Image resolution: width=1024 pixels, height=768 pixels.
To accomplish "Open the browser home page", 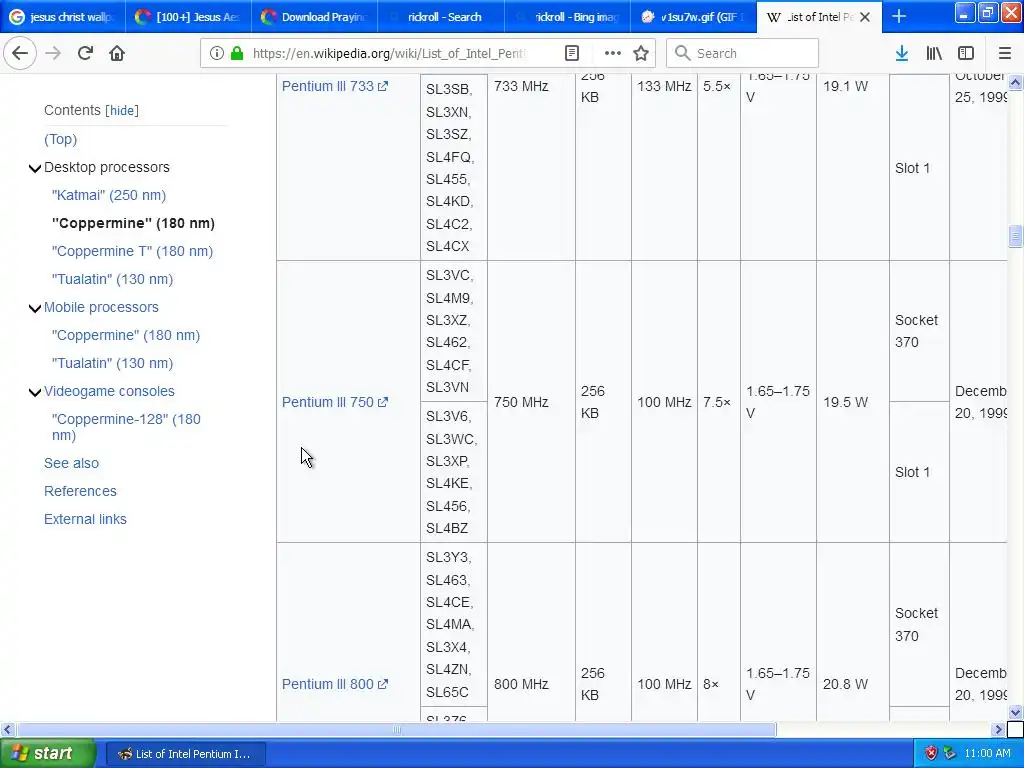I will pyautogui.click(x=117, y=53).
